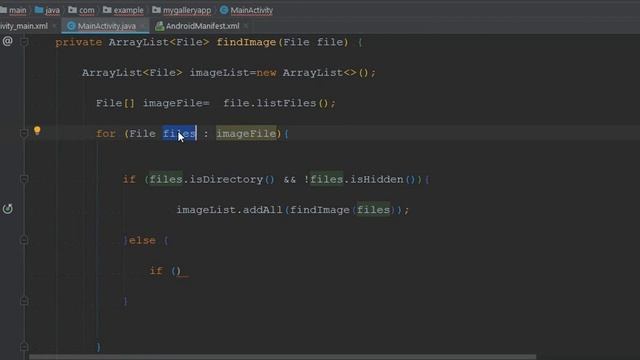Click the selected 'files' loop variable

[x=180, y=133]
